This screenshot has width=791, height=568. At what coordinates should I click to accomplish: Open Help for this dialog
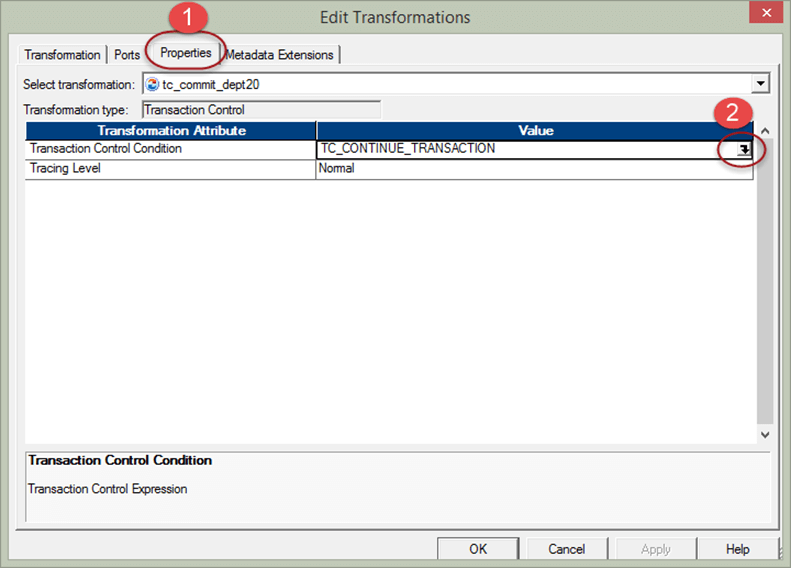point(737,549)
